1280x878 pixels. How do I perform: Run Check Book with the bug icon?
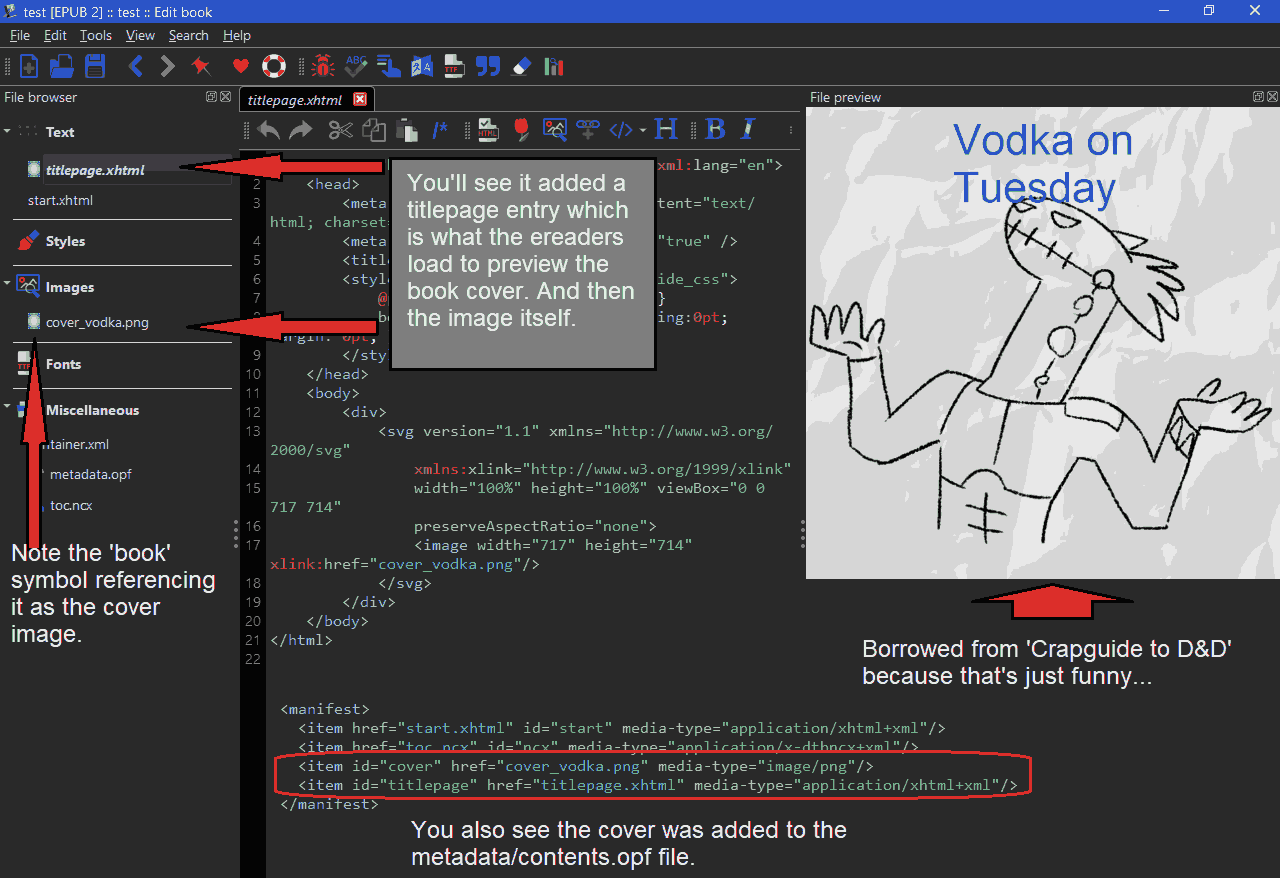322,67
